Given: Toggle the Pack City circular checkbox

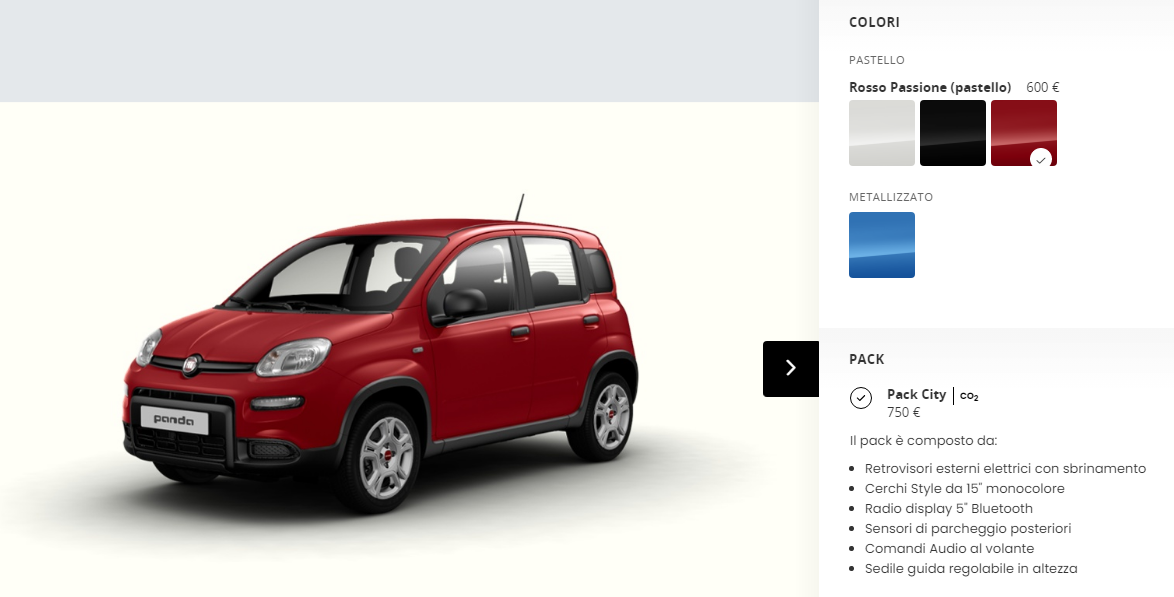Looking at the screenshot, I should pyautogui.click(x=861, y=398).
